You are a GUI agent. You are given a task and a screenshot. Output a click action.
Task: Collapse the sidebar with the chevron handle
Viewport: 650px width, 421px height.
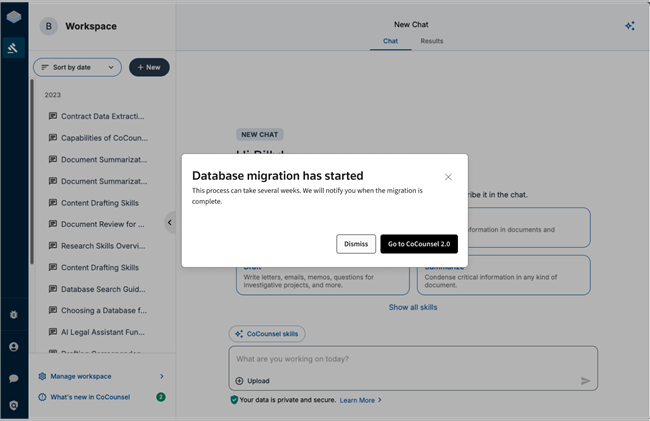(x=169, y=223)
